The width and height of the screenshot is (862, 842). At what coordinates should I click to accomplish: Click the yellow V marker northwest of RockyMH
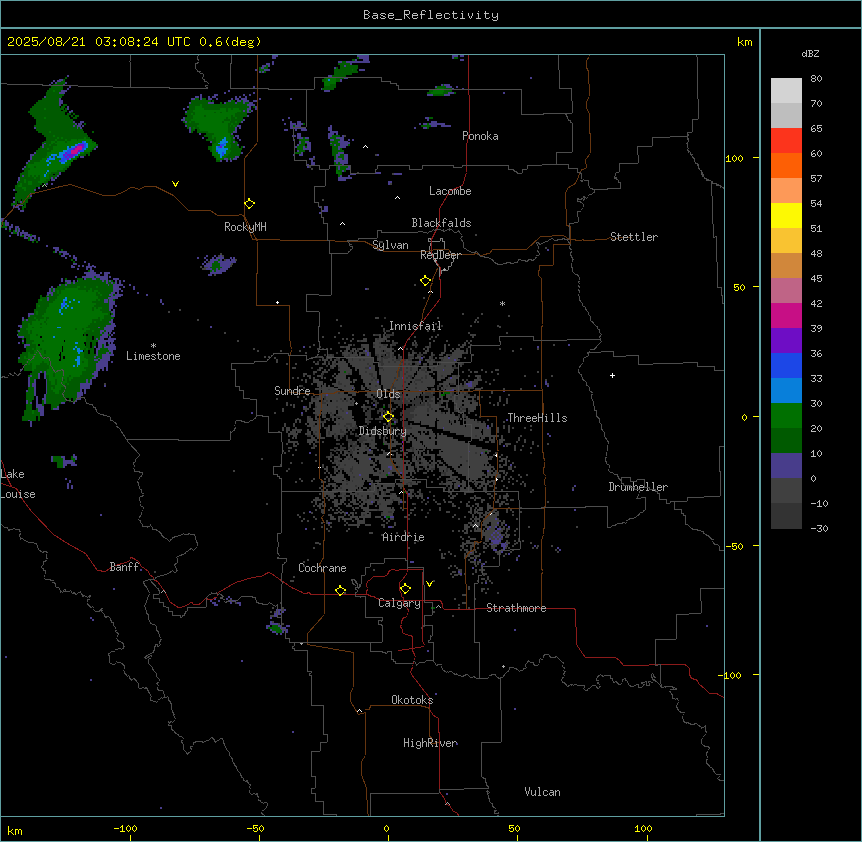tap(175, 184)
